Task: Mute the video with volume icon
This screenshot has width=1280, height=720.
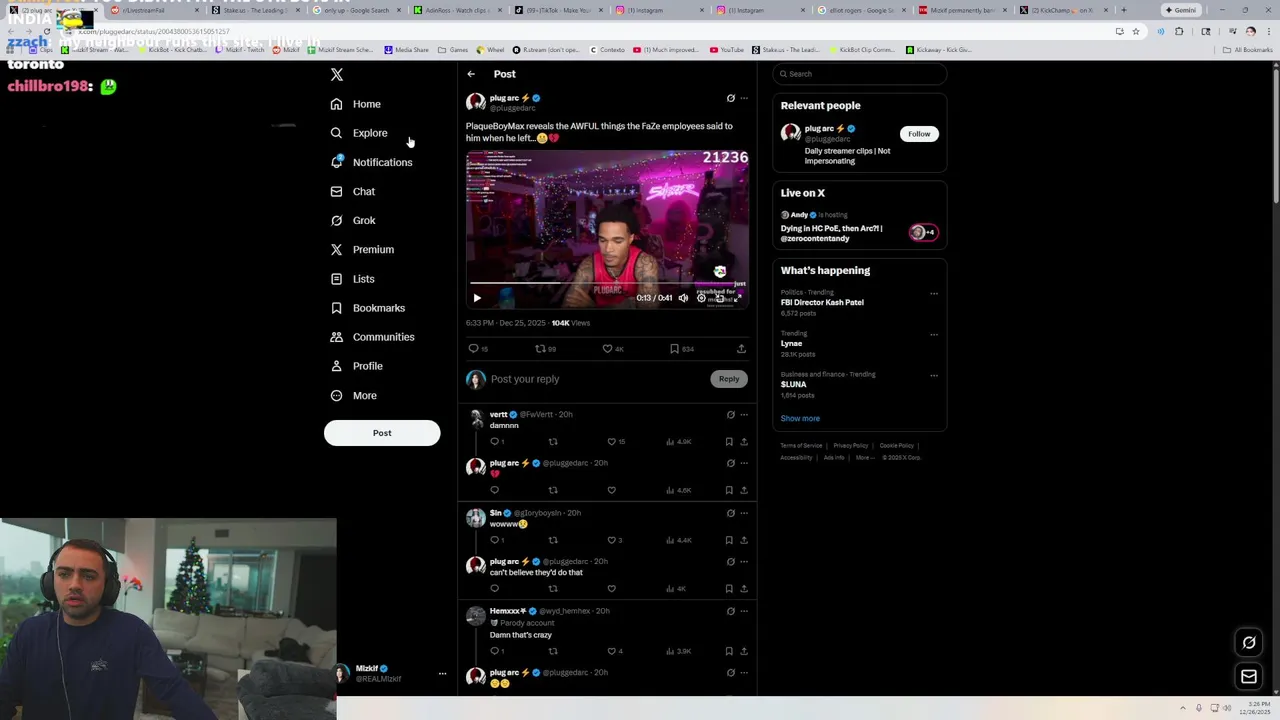Action: [x=683, y=298]
